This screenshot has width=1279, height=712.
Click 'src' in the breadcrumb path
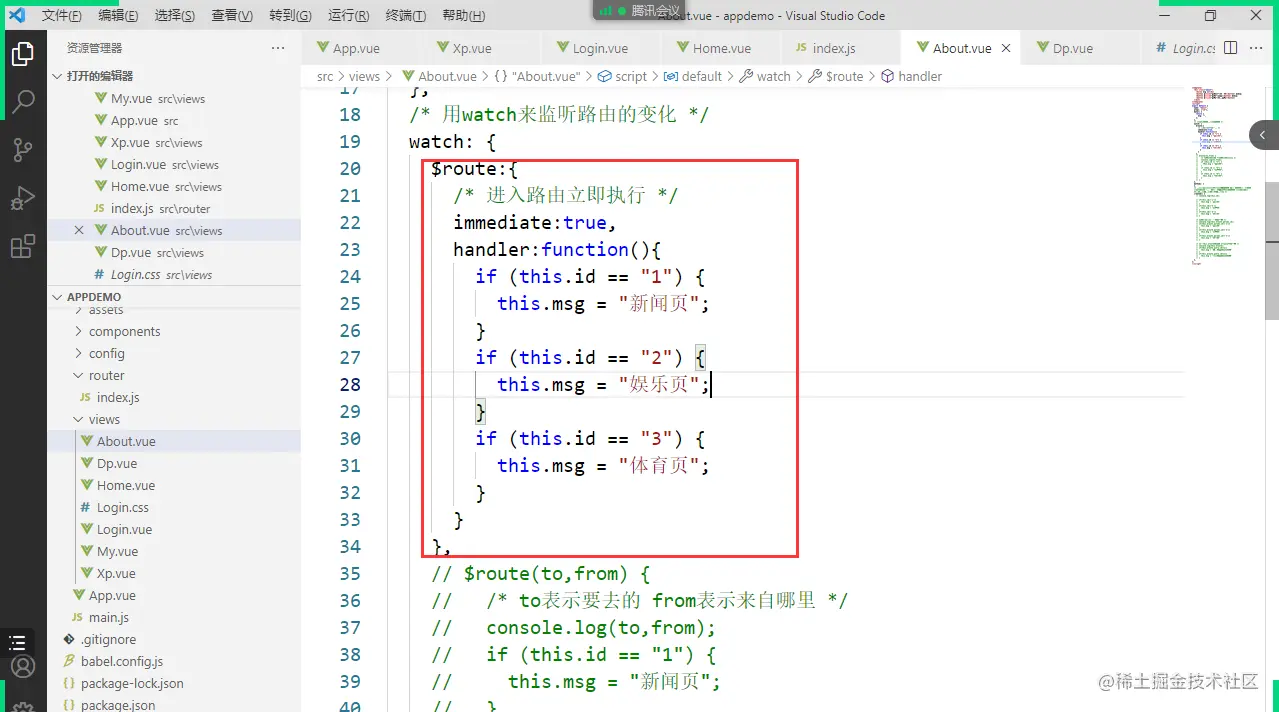[325, 76]
